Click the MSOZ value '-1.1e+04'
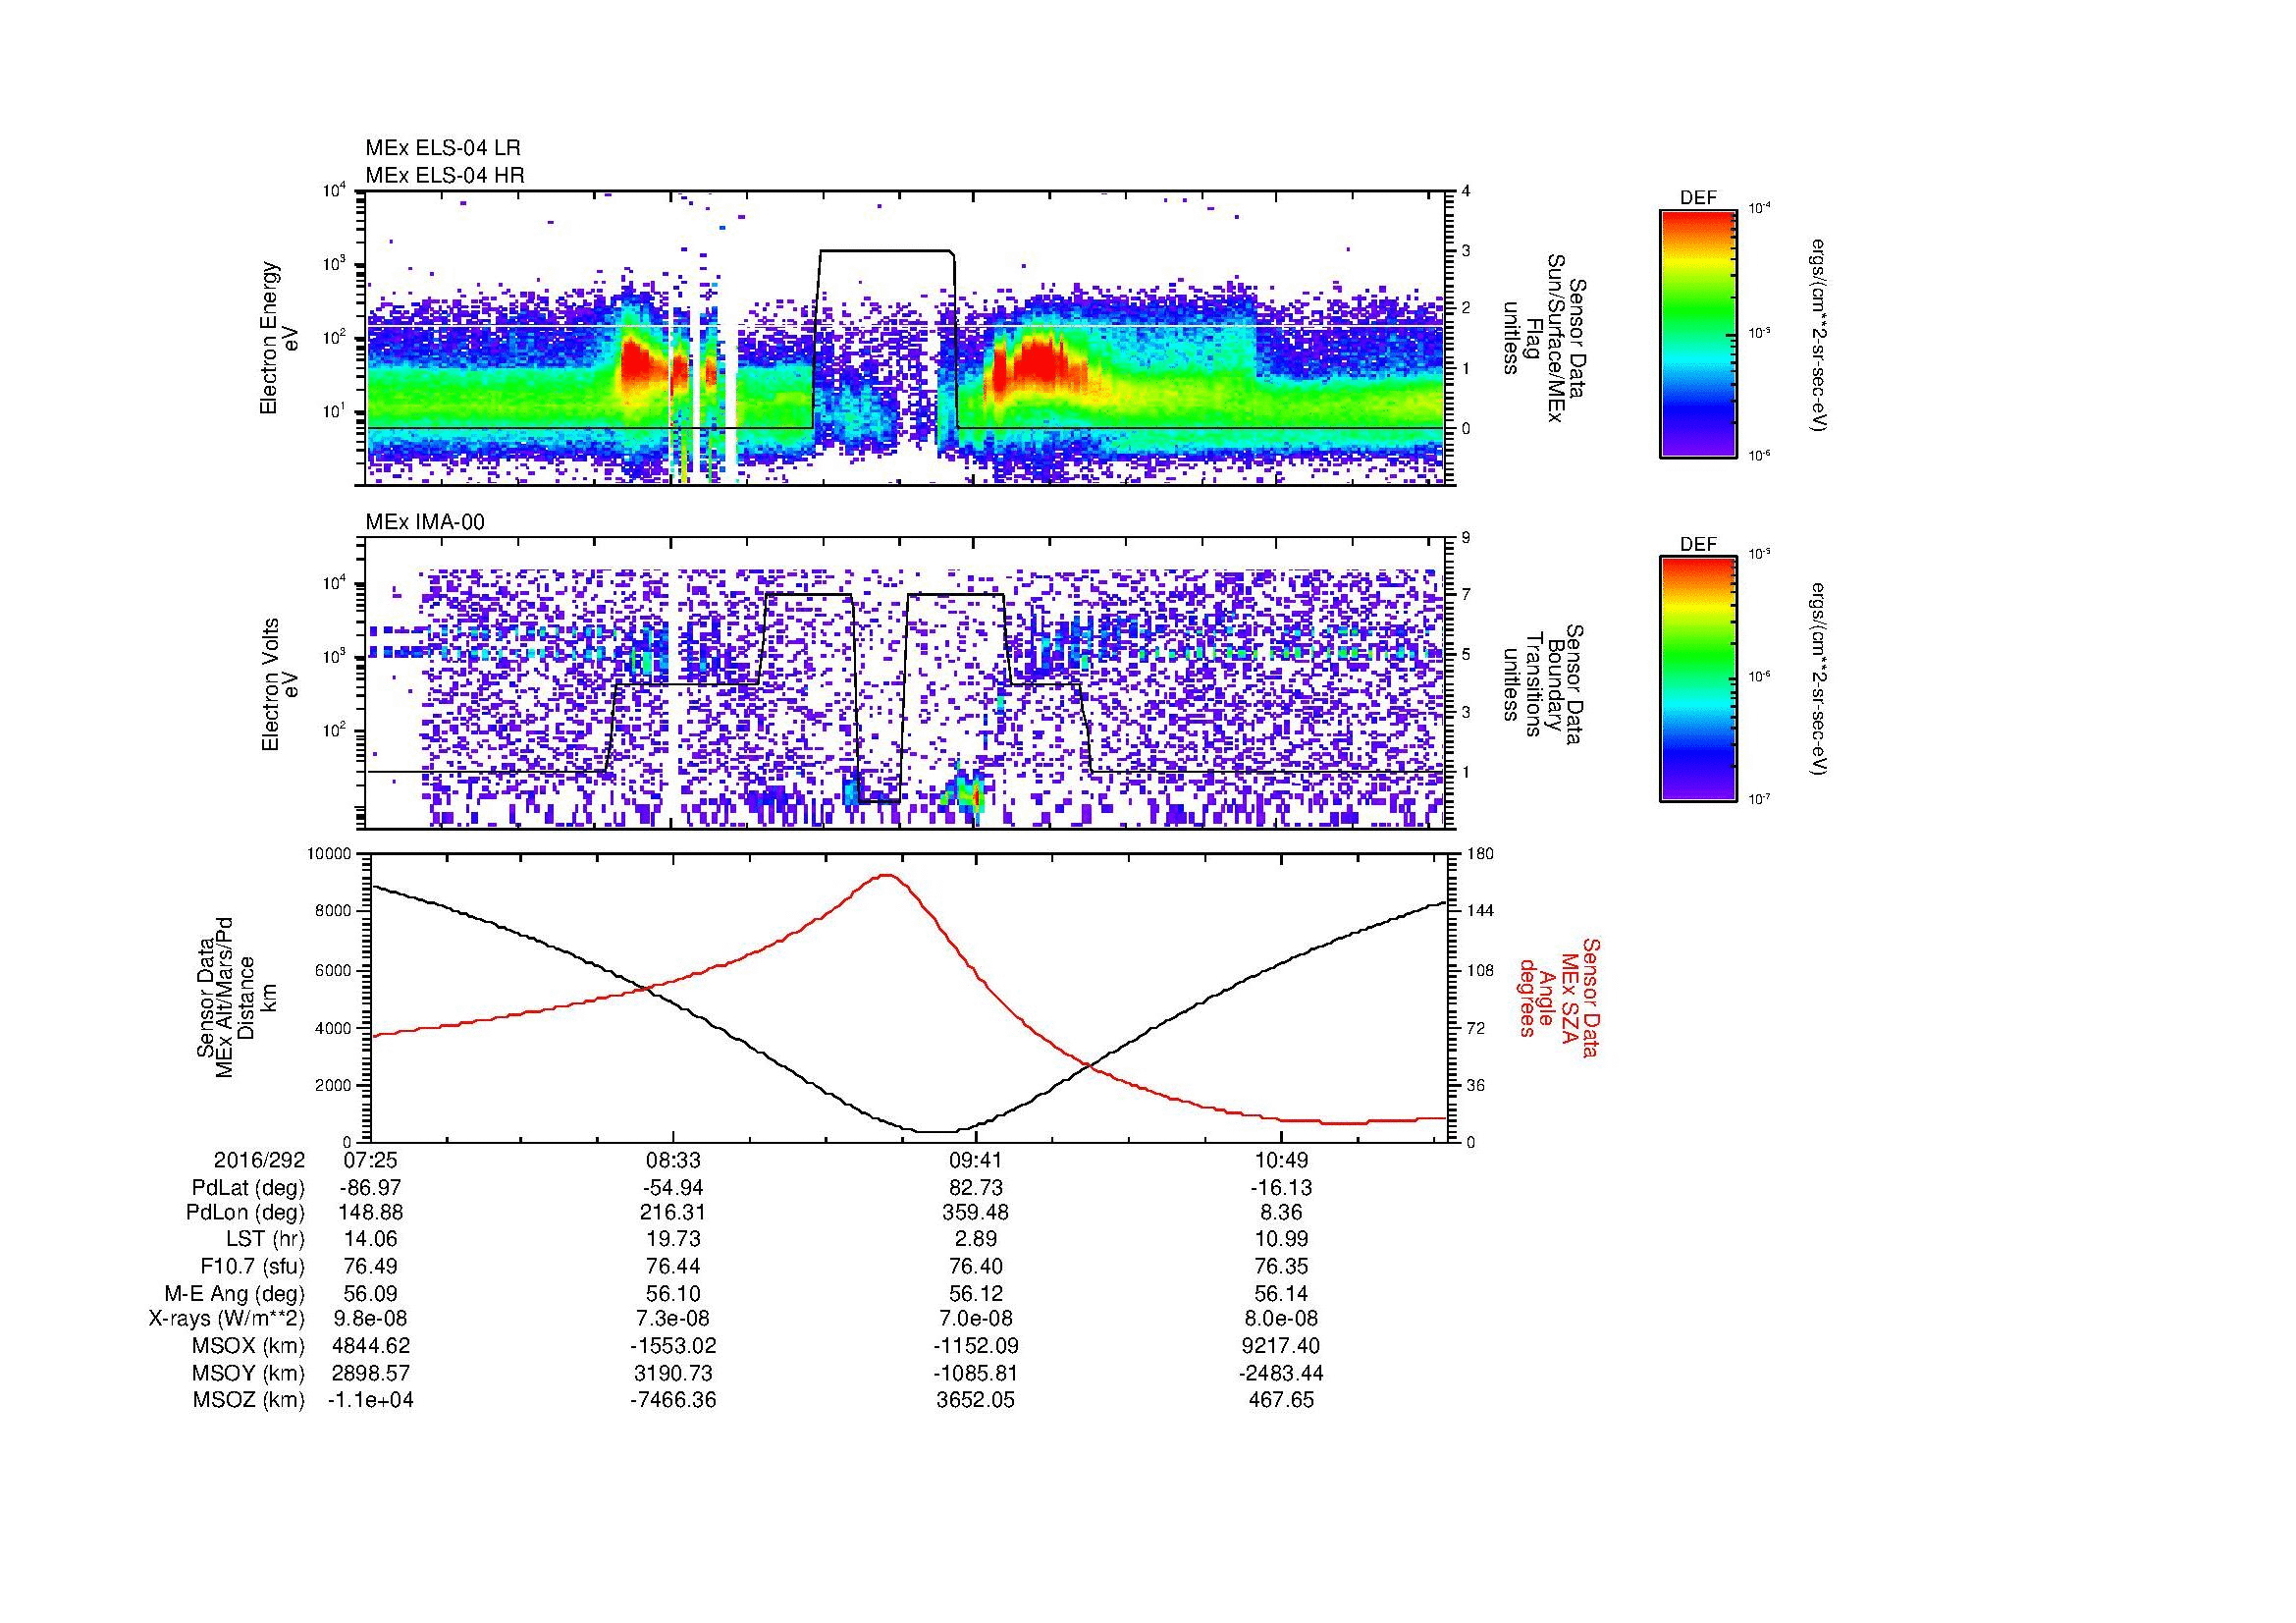The image size is (2296, 1623). coord(370,1400)
